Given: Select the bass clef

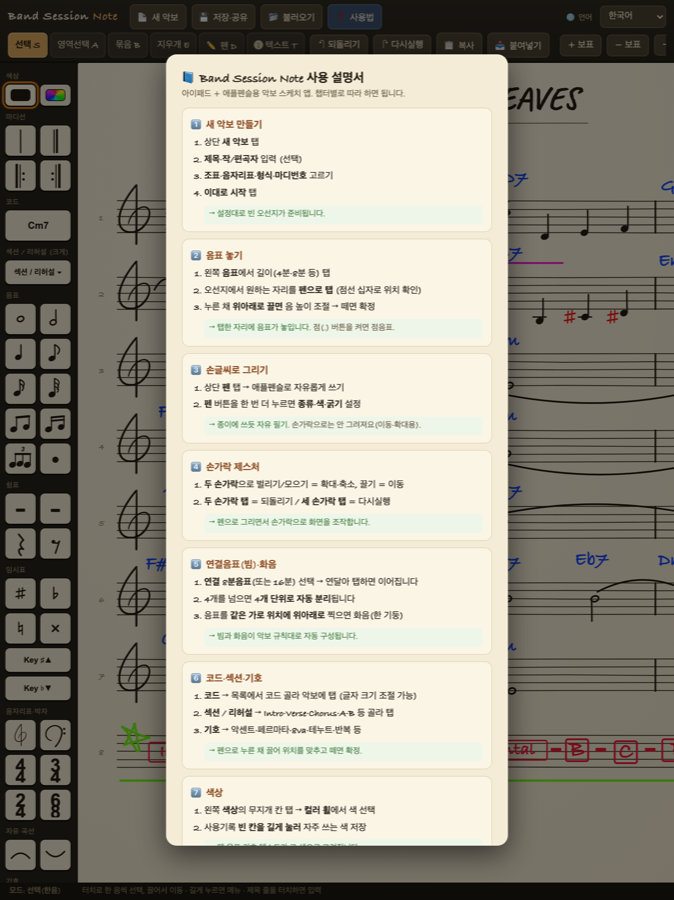Looking at the screenshot, I should coord(56,735).
